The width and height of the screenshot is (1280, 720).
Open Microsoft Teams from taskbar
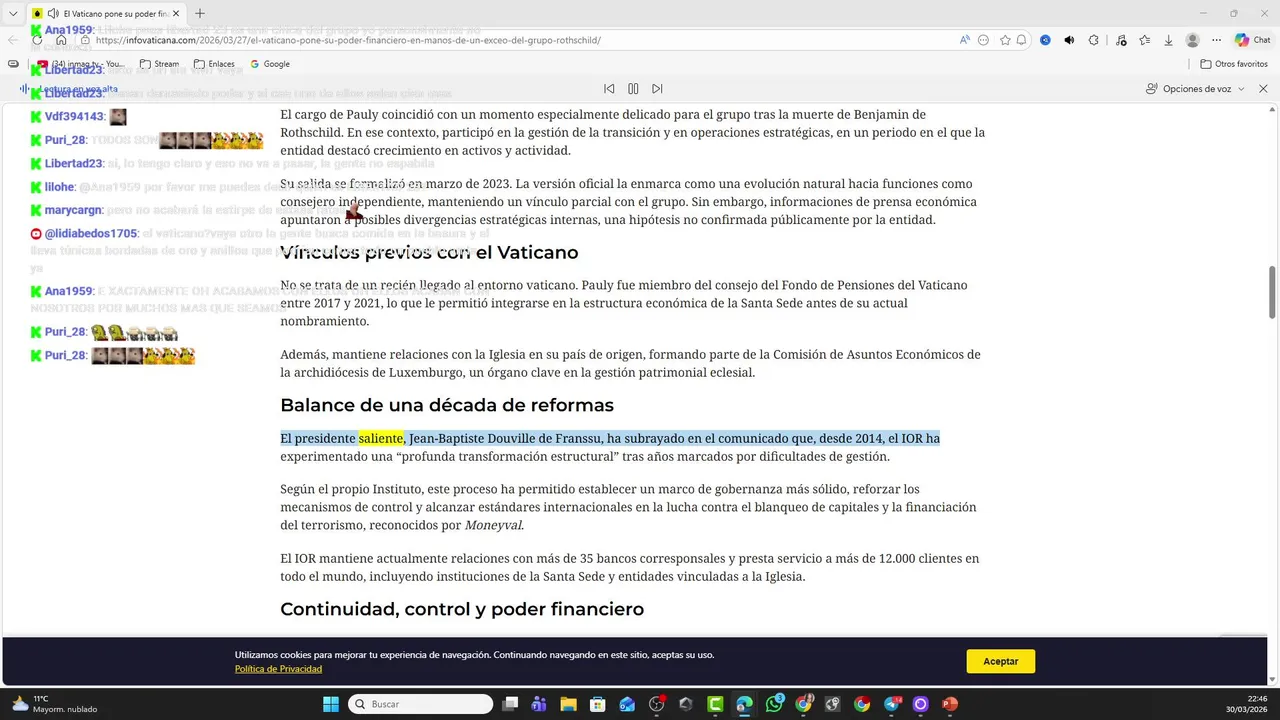tap(539, 704)
